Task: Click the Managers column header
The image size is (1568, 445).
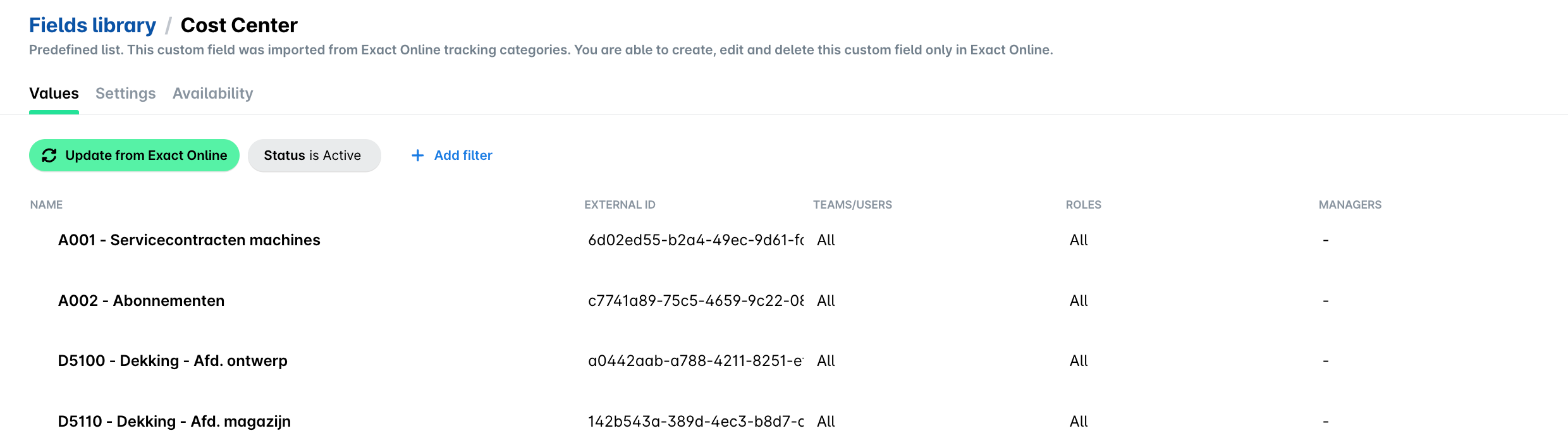Action: [1350, 205]
